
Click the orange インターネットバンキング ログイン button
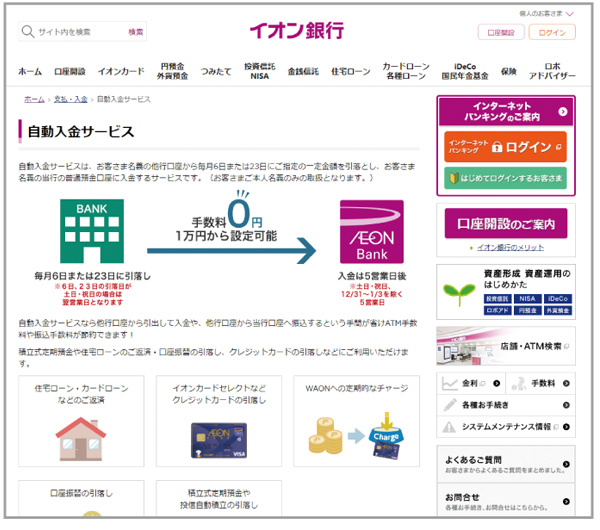click(505, 146)
